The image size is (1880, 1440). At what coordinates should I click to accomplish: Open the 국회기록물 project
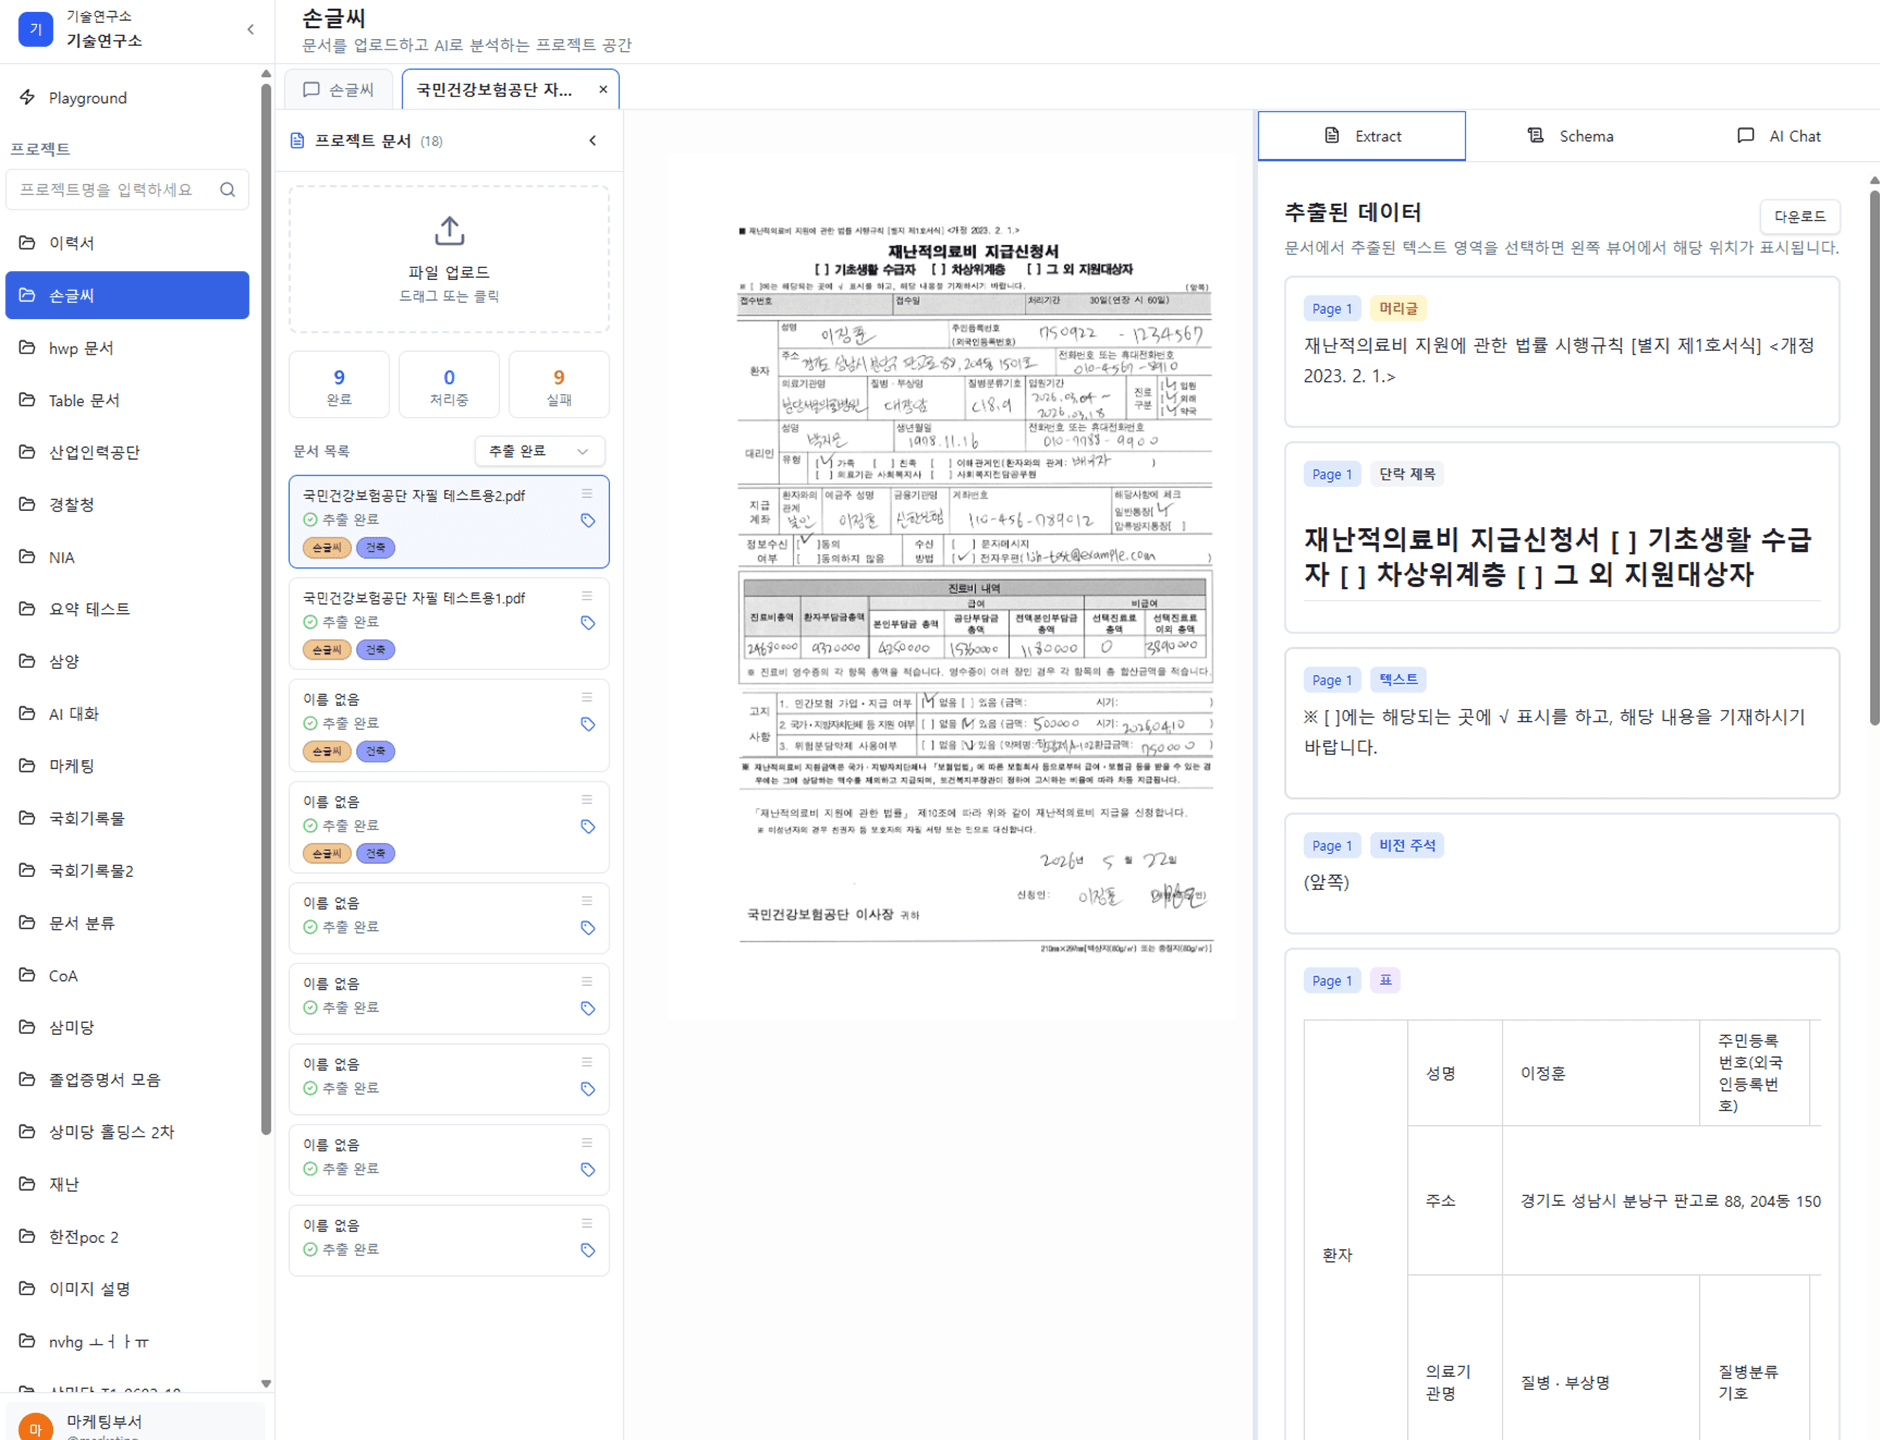[x=127, y=818]
